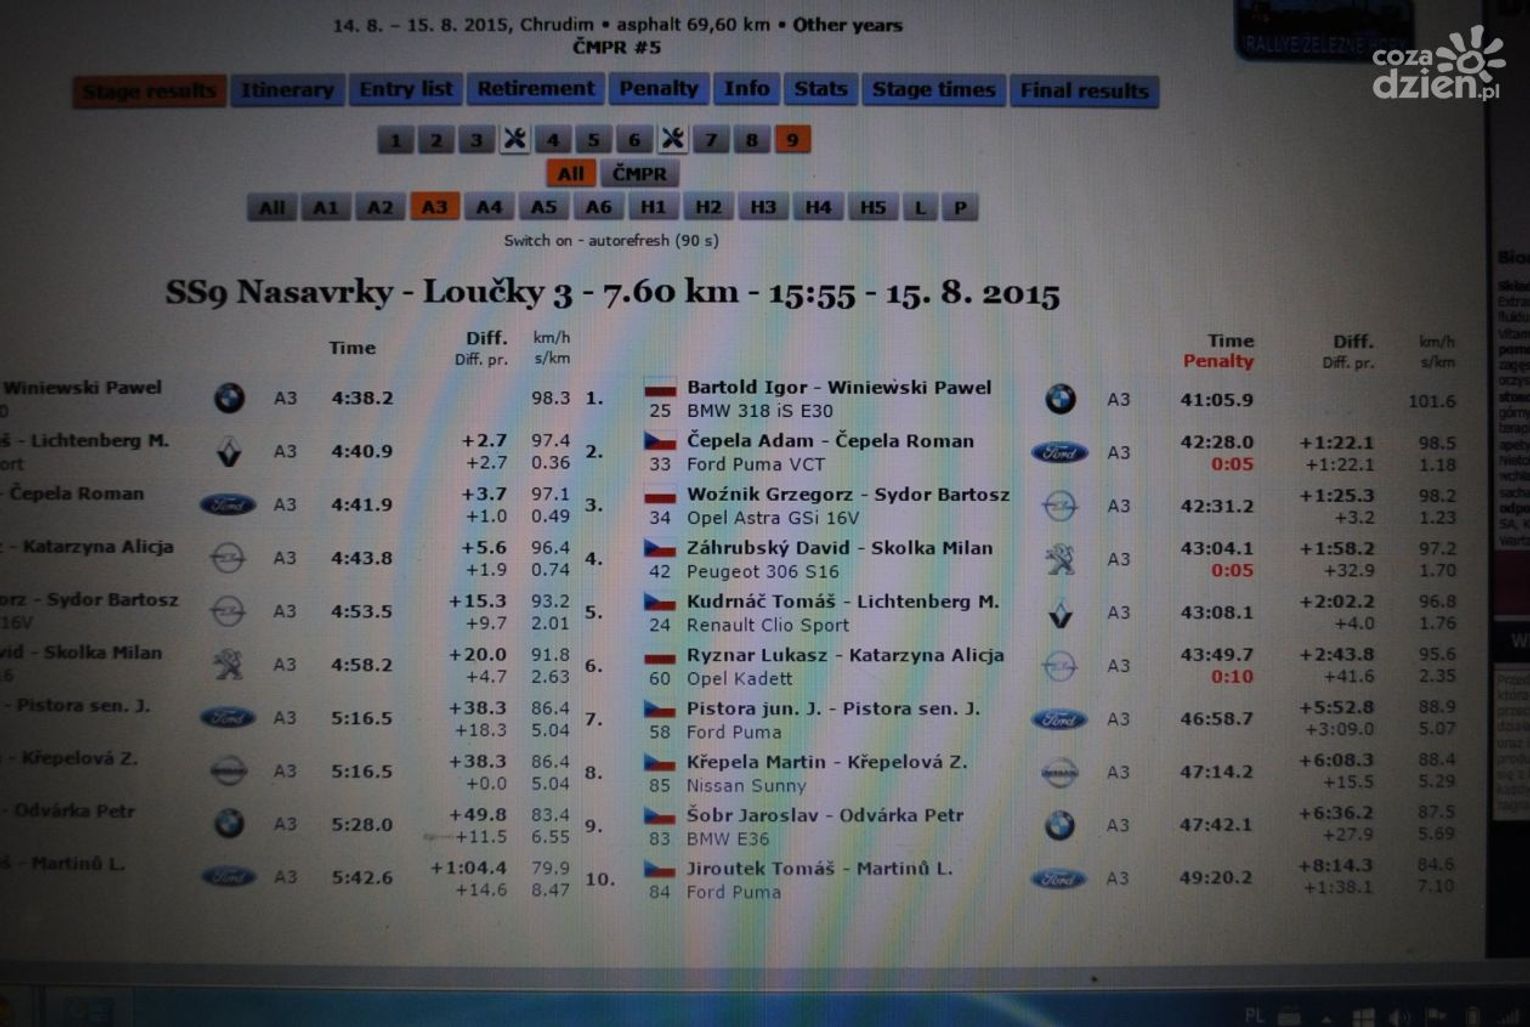This screenshot has width=1530, height=1027.
Task: Filter by class A1
Action: click(326, 208)
